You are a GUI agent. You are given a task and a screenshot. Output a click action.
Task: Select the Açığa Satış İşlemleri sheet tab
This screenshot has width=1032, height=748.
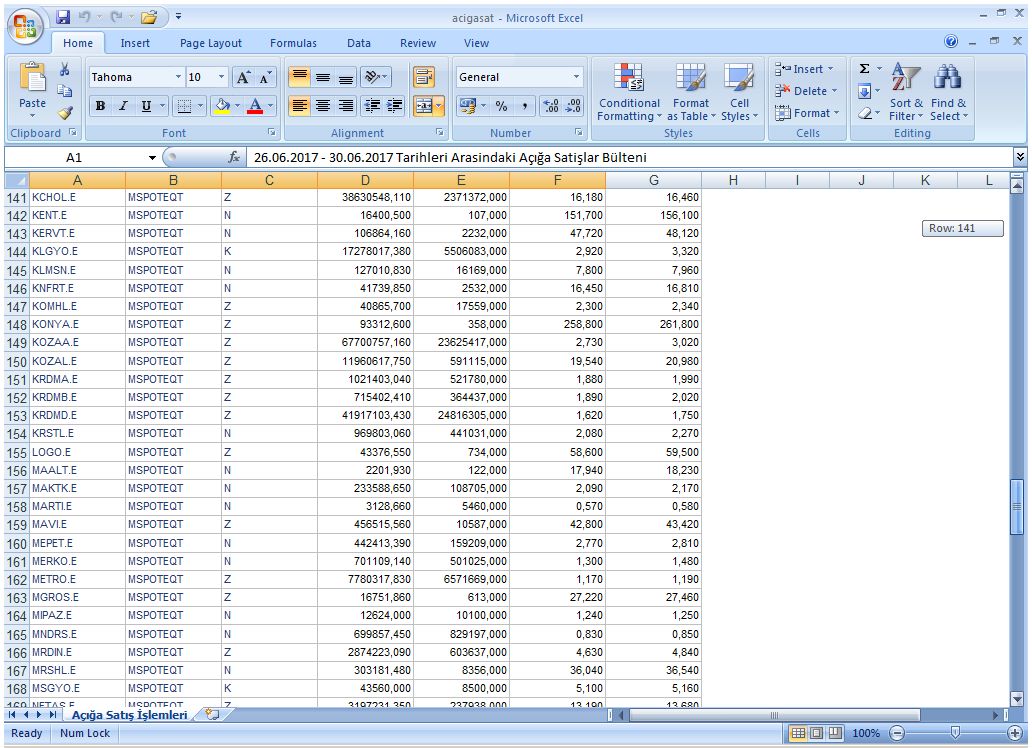pyautogui.click(x=130, y=714)
